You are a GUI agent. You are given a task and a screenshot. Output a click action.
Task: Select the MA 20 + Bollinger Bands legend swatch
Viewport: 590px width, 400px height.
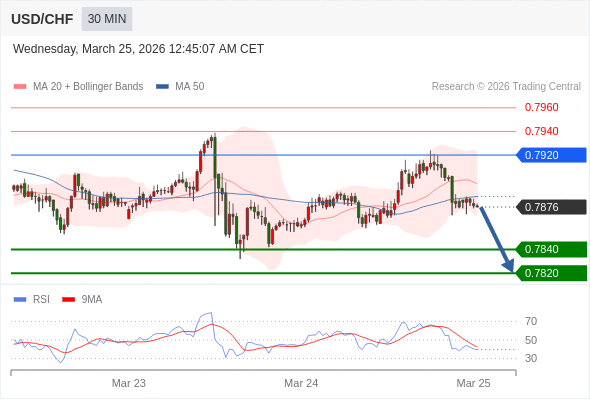[x=20, y=87]
